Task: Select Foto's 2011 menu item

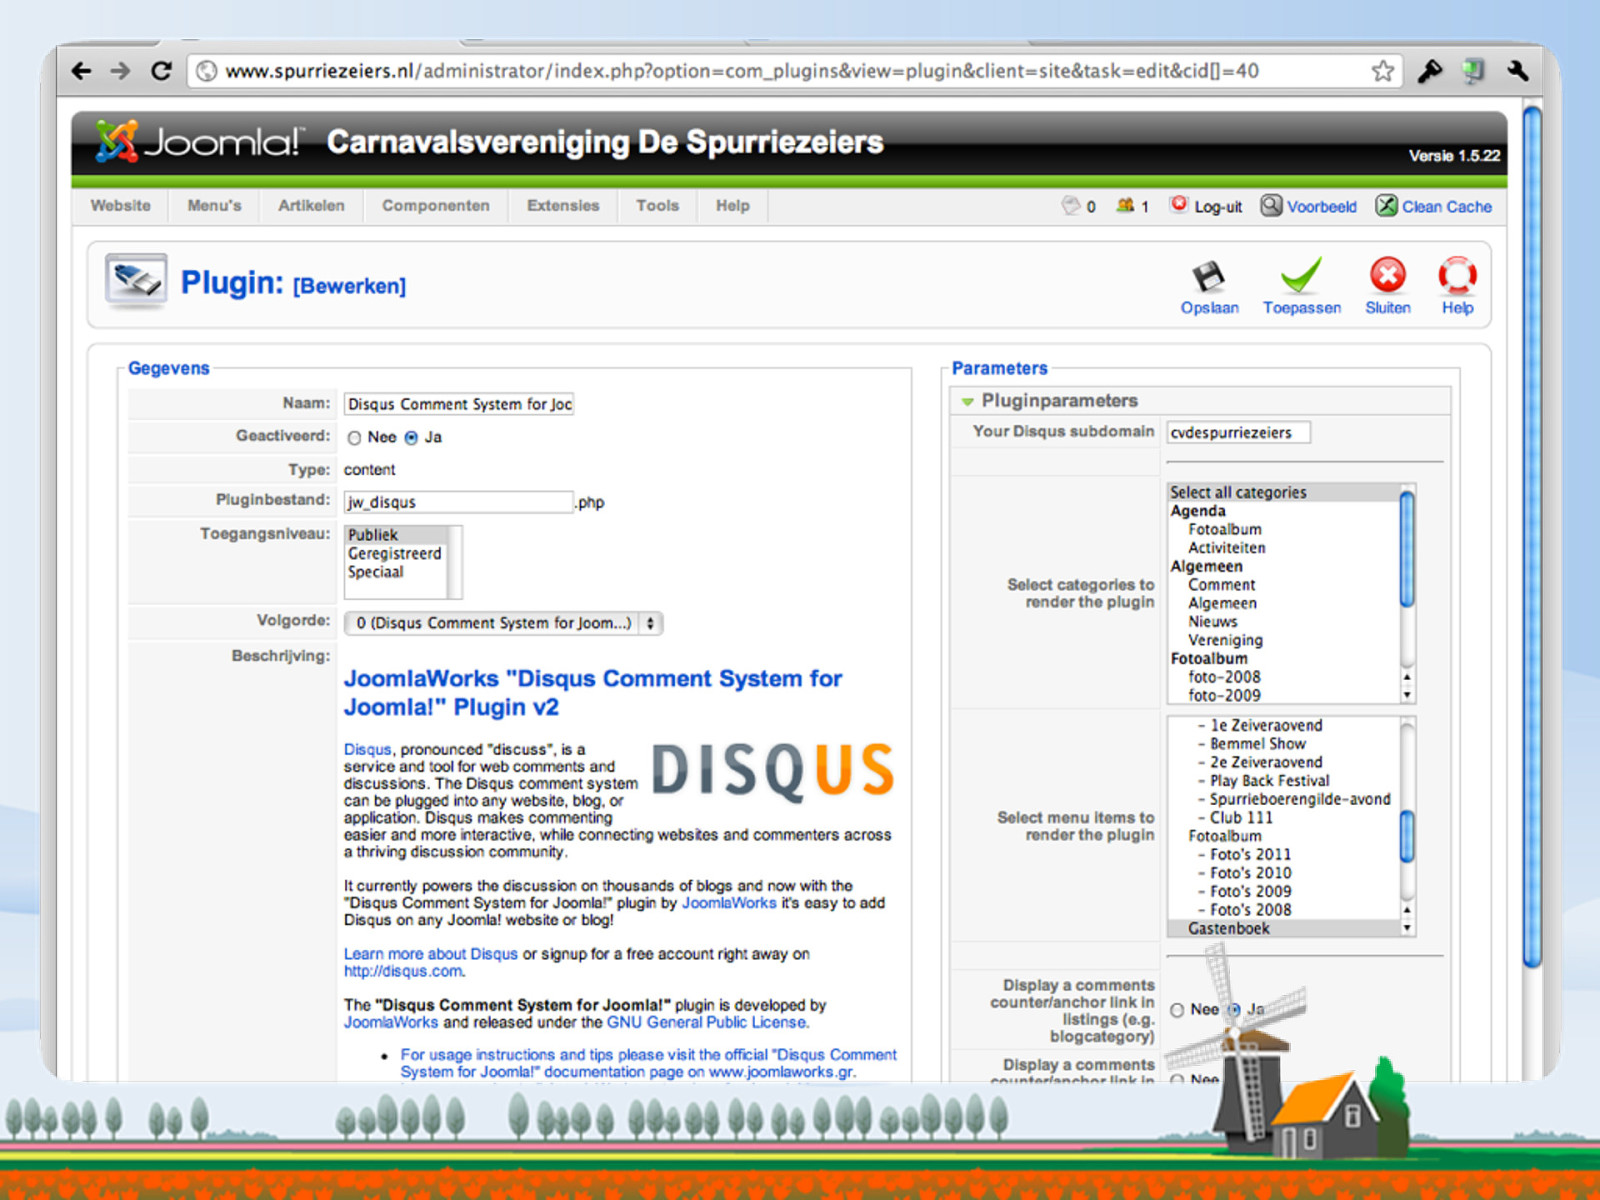Action: 1250,854
